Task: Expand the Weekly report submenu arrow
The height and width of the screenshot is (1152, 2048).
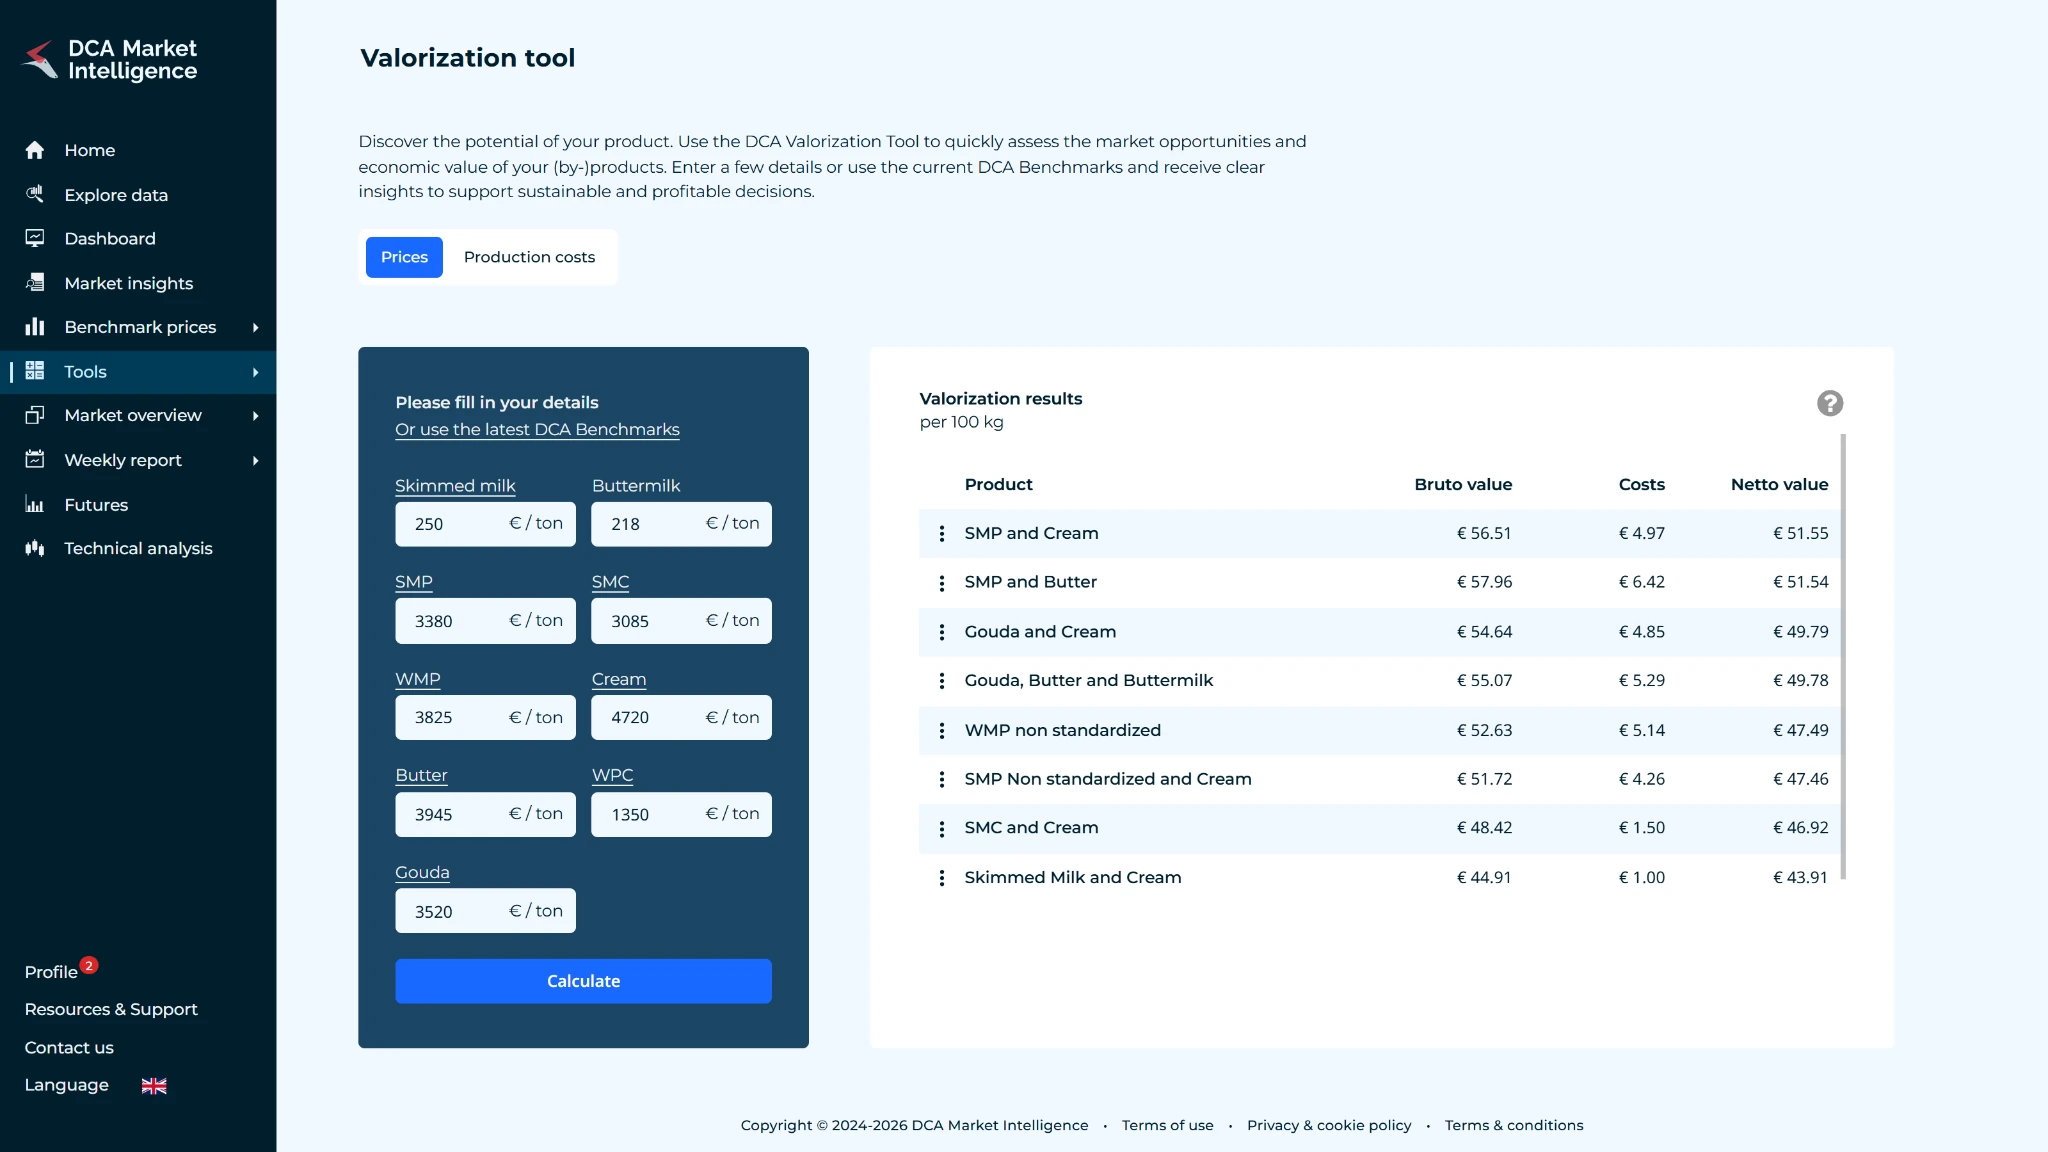Action: pos(256,460)
